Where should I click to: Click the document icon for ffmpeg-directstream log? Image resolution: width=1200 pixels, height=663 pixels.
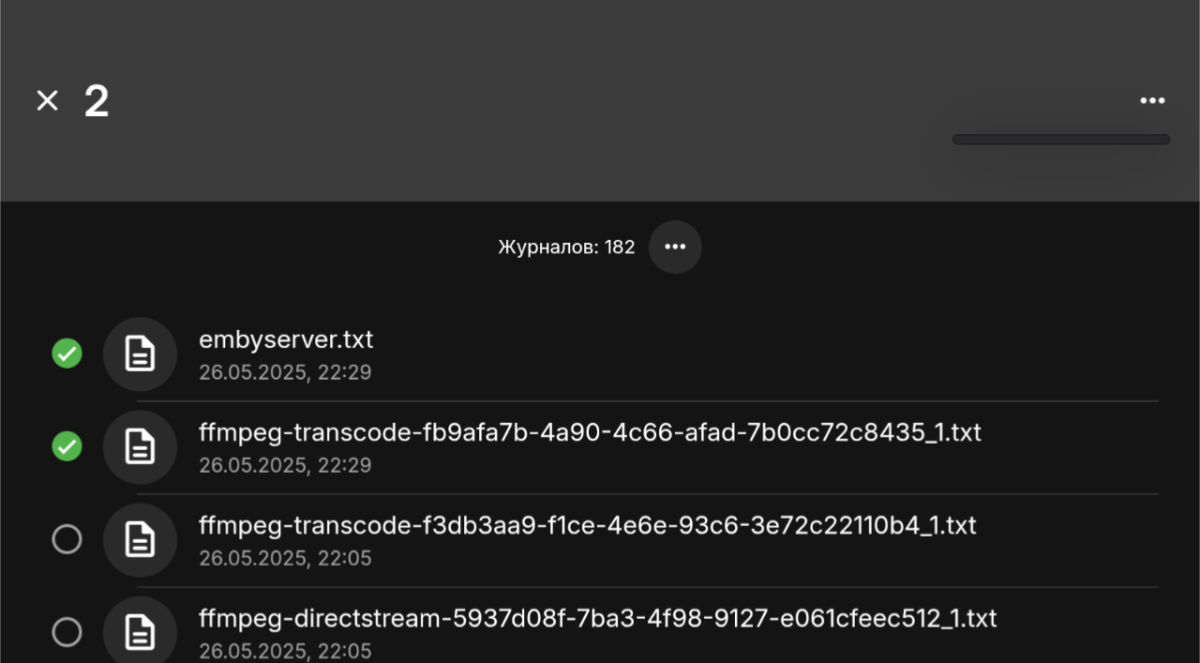(140, 630)
